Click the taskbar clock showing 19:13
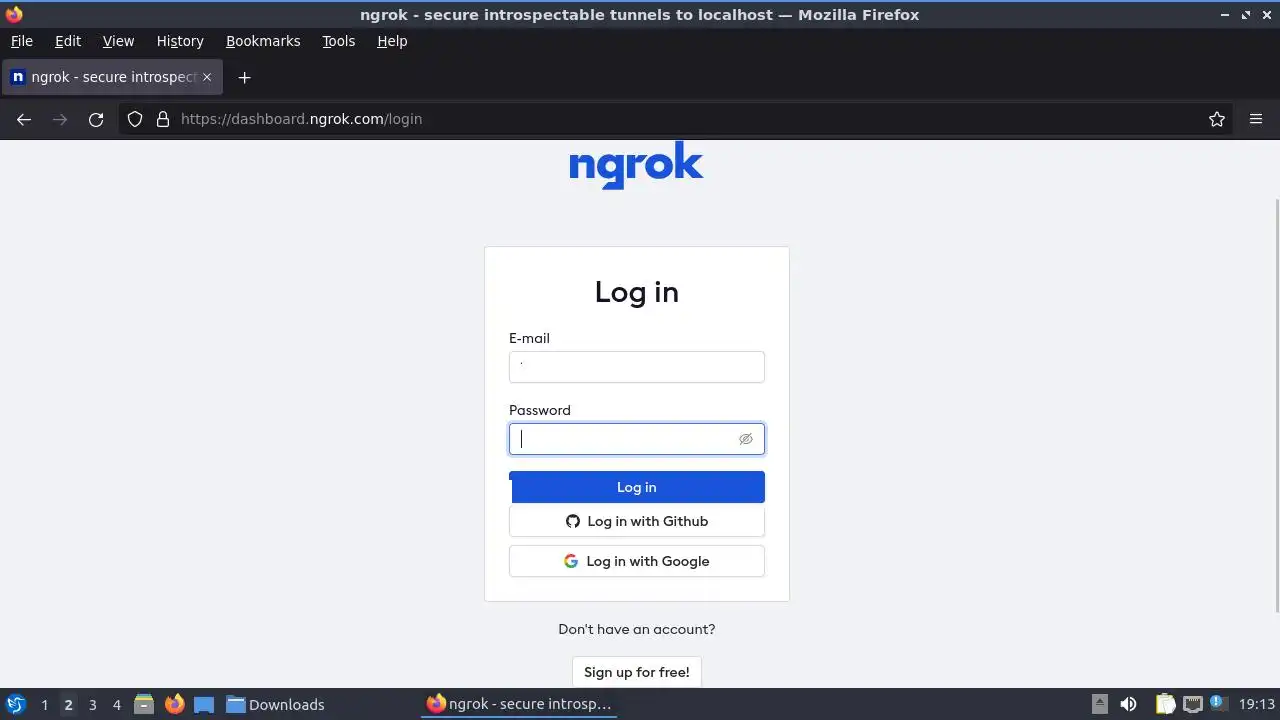The width and height of the screenshot is (1280, 720). 1257,704
